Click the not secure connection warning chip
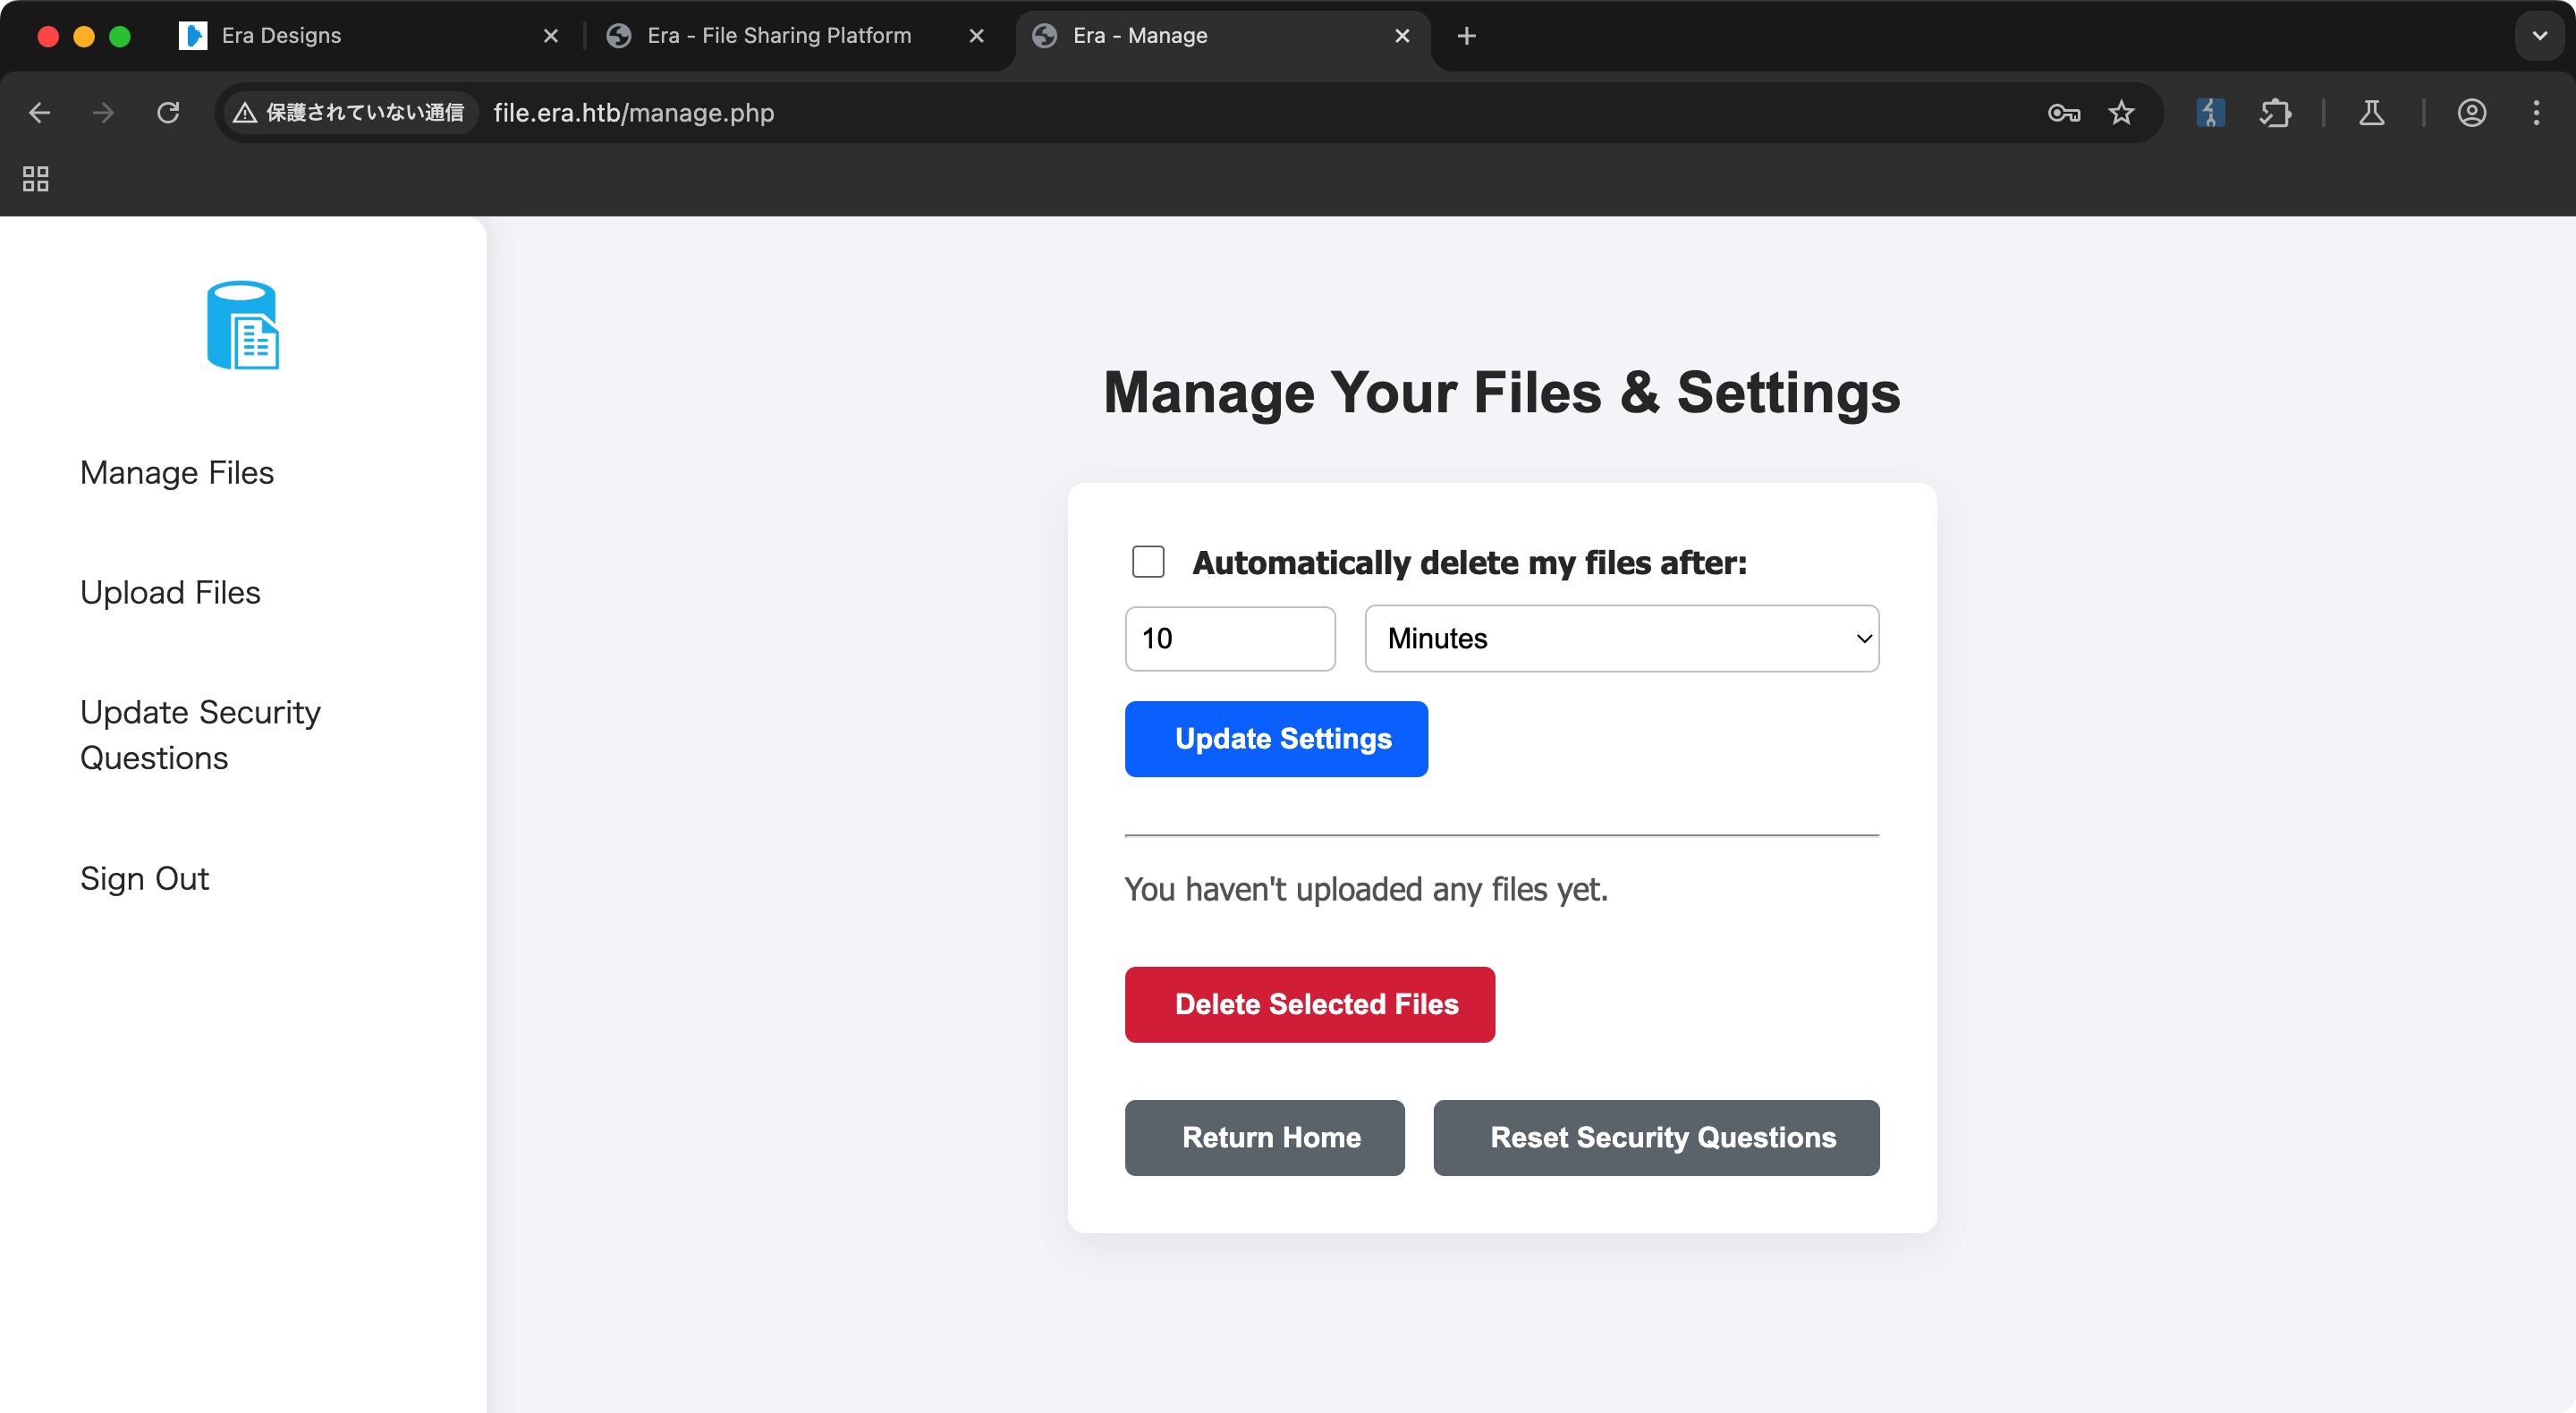The image size is (2576, 1413). click(x=349, y=113)
